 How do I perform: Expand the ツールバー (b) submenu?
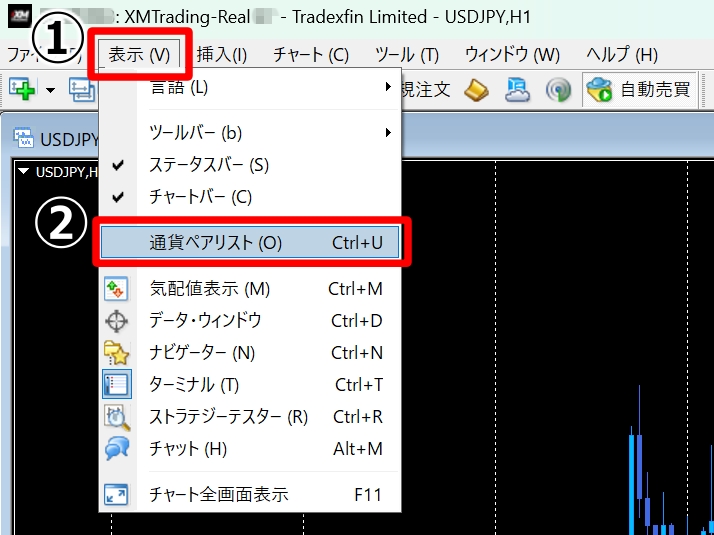click(250, 133)
